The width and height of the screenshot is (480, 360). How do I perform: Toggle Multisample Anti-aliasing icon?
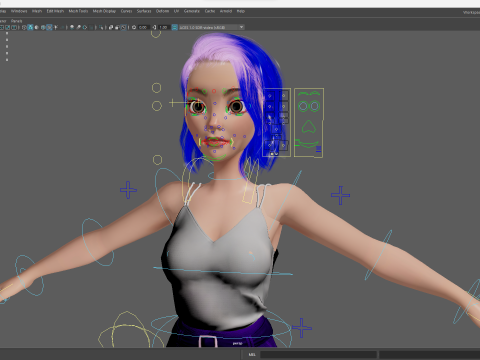(x=85, y=27)
